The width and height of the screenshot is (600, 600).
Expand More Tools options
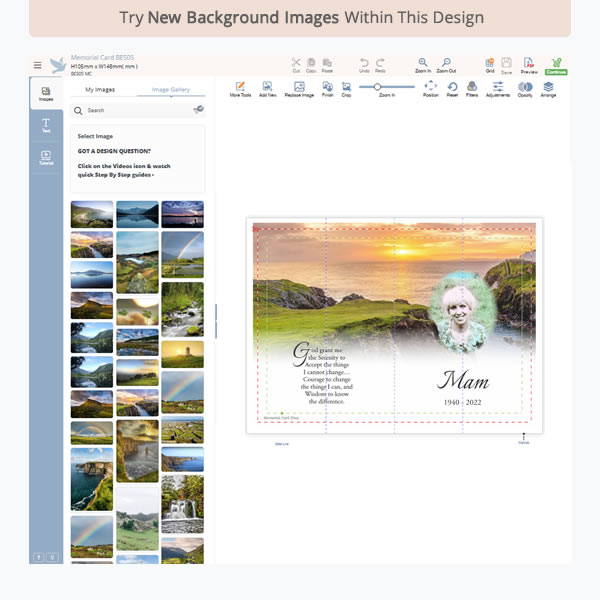(240, 88)
